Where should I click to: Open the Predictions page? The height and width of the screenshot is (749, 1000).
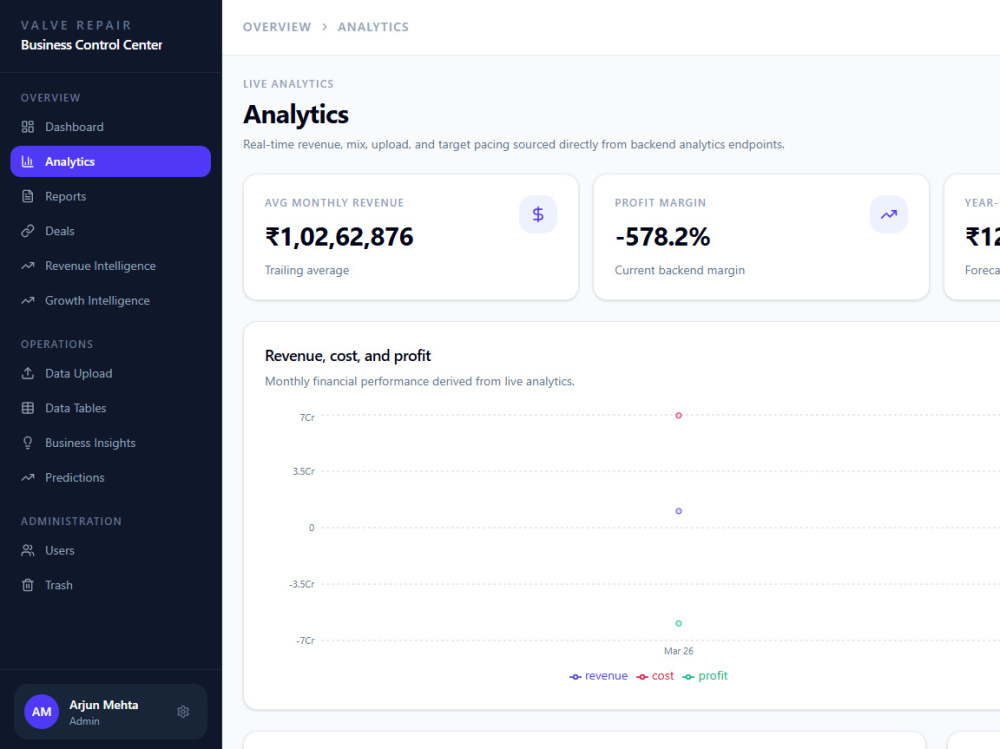[110, 477]
